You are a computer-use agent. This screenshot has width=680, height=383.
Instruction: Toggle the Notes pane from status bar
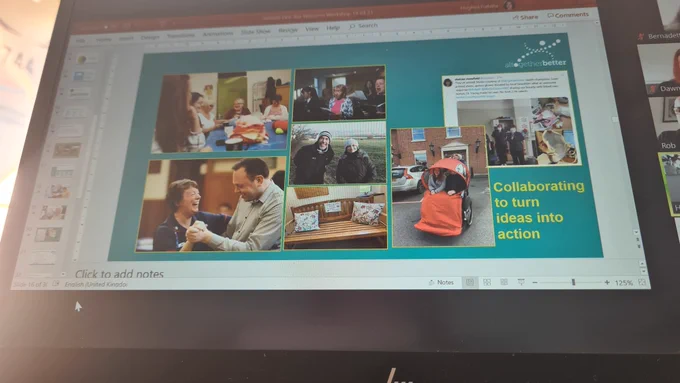click(x=441, y=282)
